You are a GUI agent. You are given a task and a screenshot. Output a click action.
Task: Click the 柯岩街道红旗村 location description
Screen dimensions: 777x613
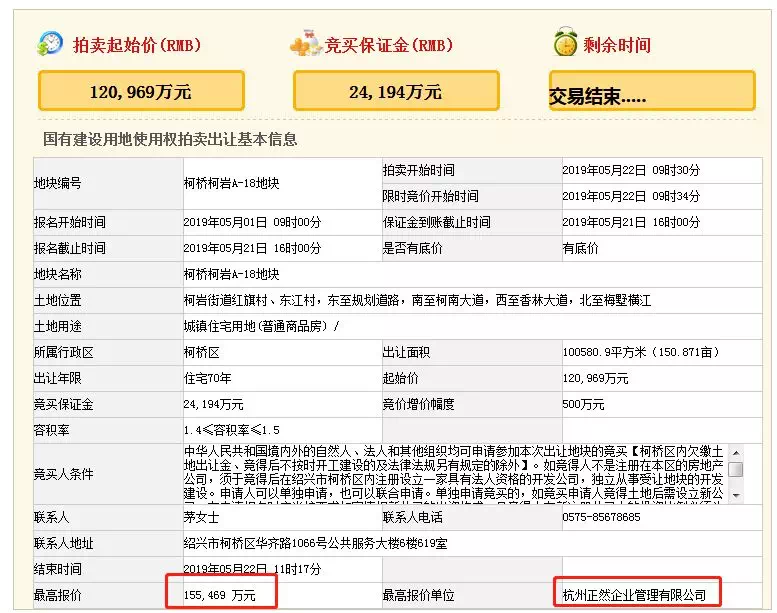417,300
